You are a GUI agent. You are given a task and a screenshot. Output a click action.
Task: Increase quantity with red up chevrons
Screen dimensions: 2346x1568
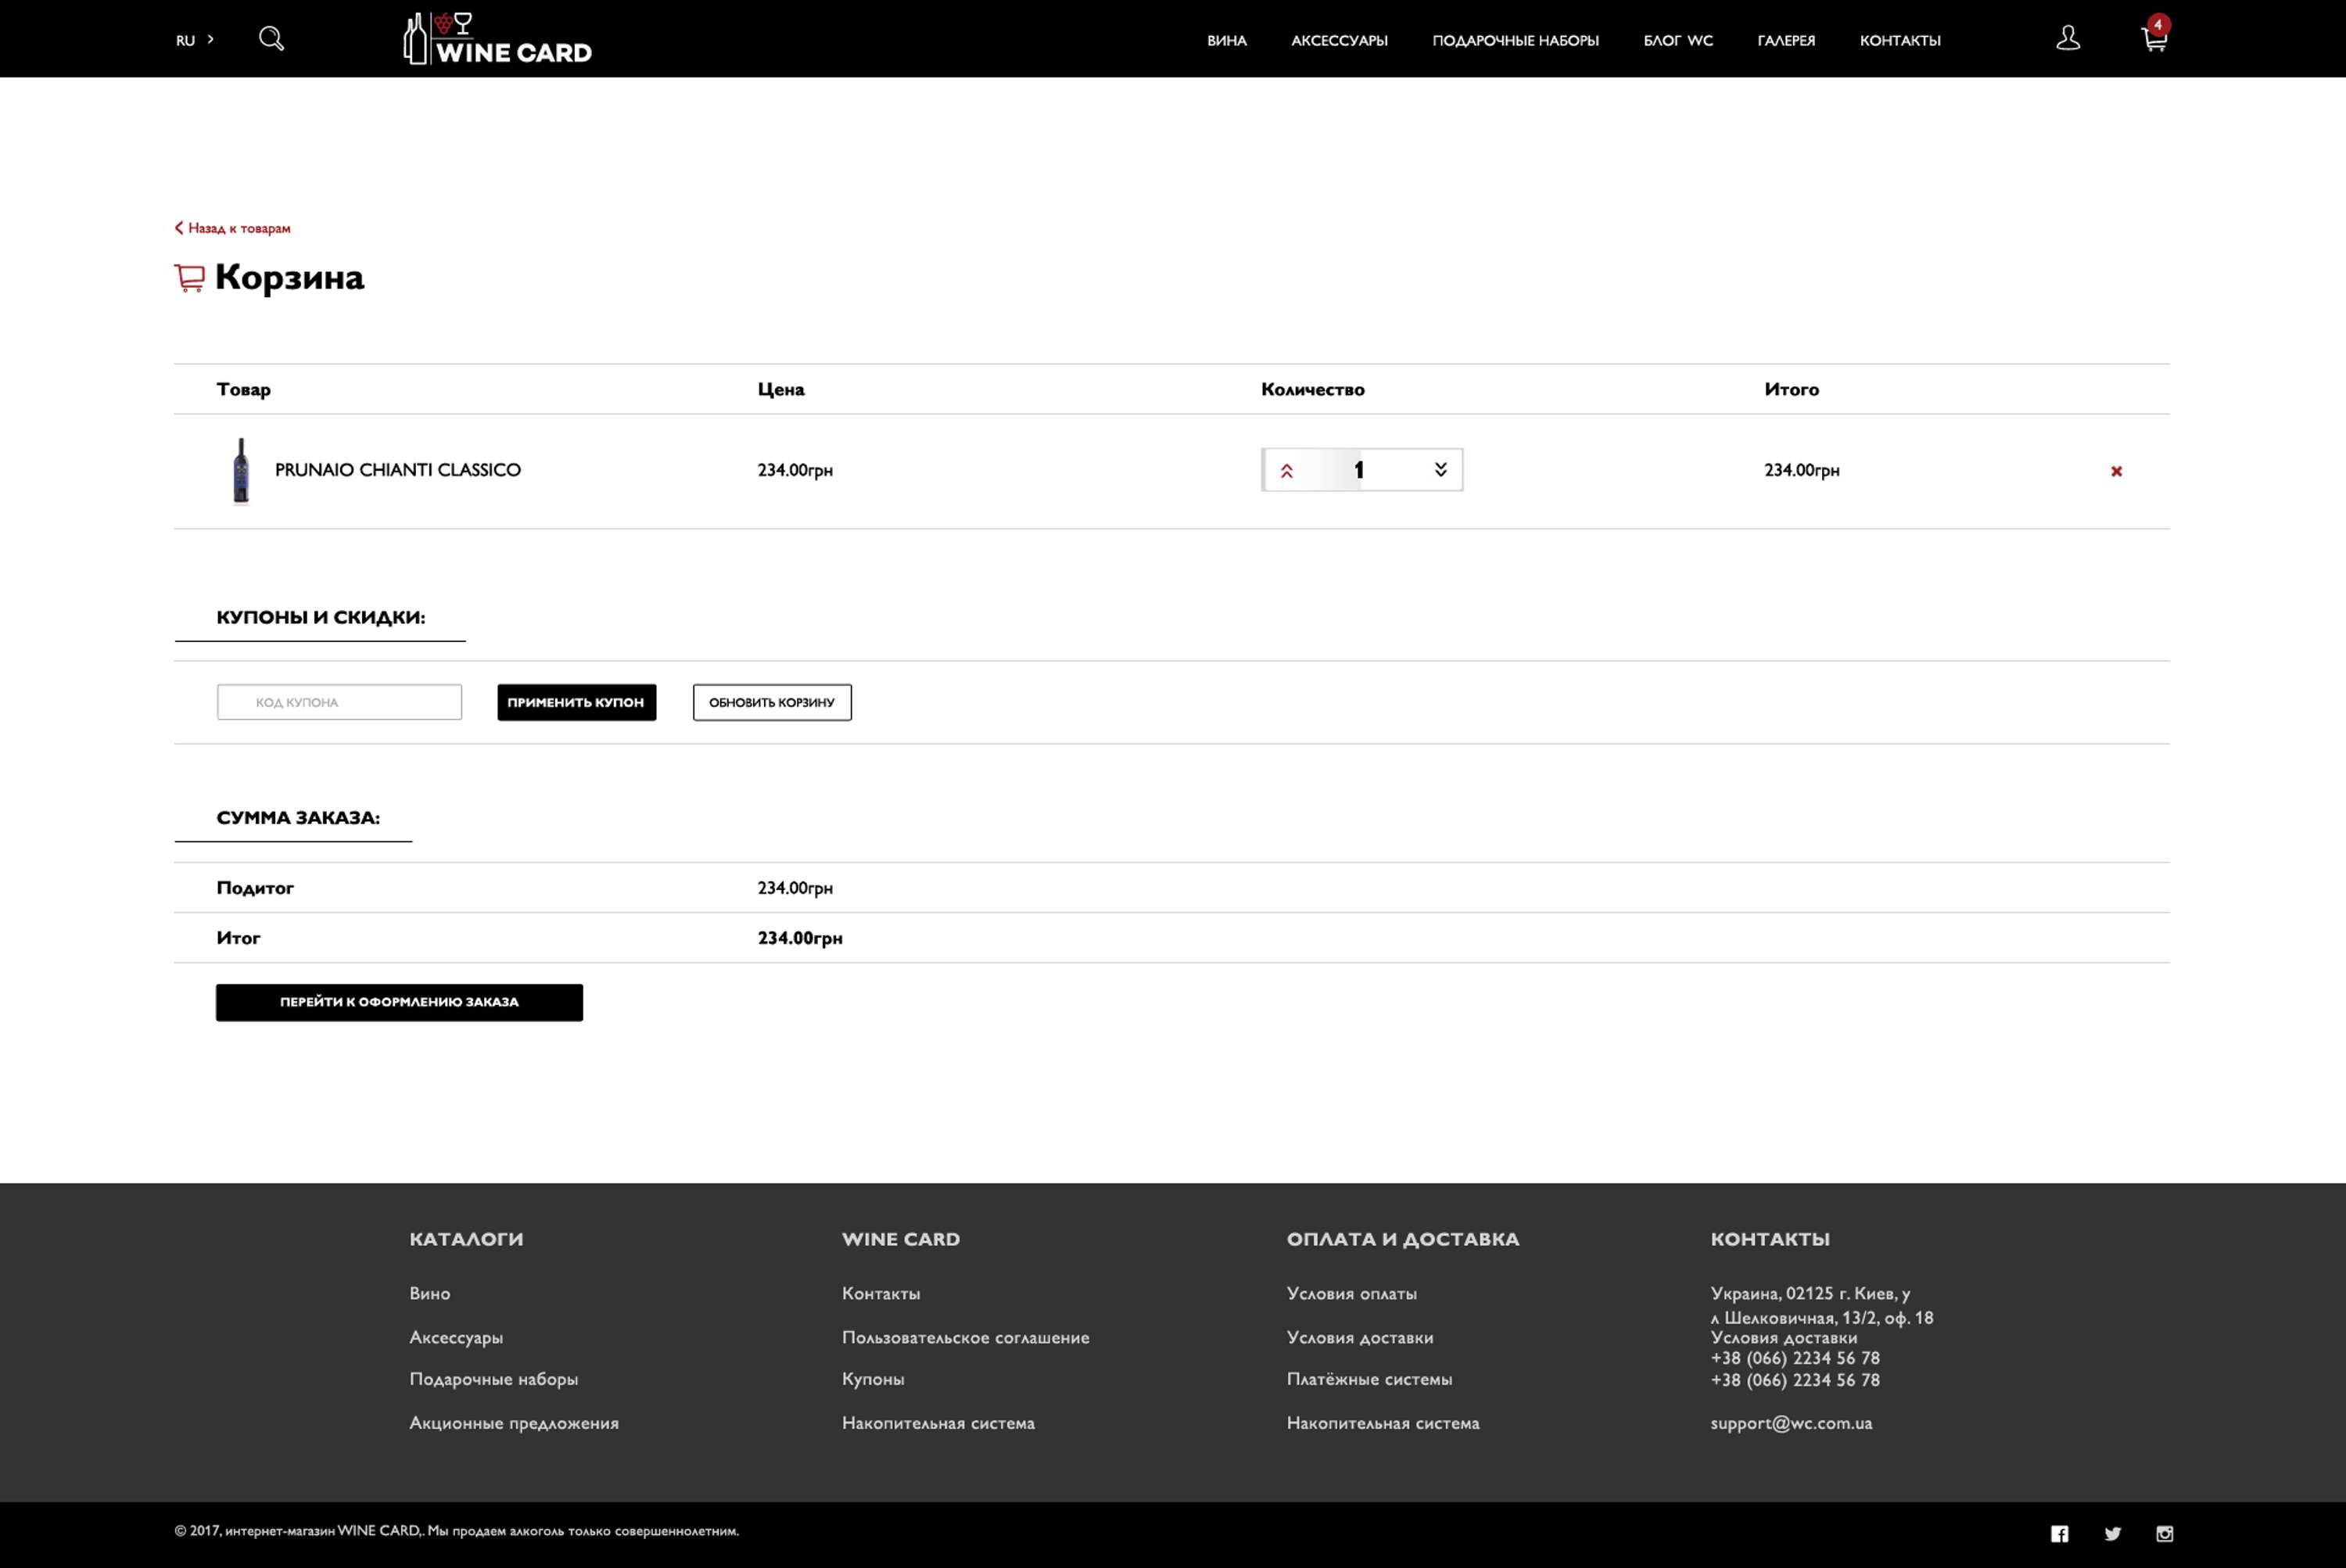coord(1287,471)
